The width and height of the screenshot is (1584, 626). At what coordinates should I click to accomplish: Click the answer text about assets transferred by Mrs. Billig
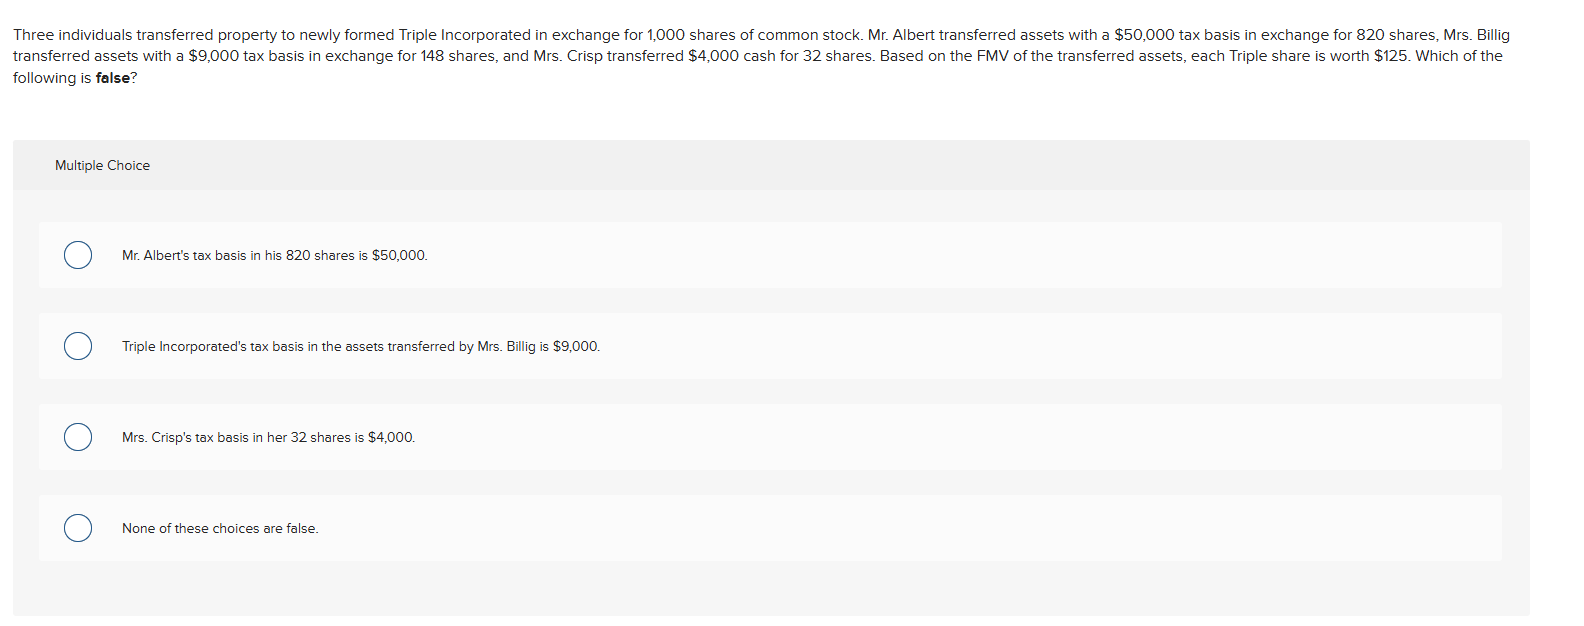361,346
